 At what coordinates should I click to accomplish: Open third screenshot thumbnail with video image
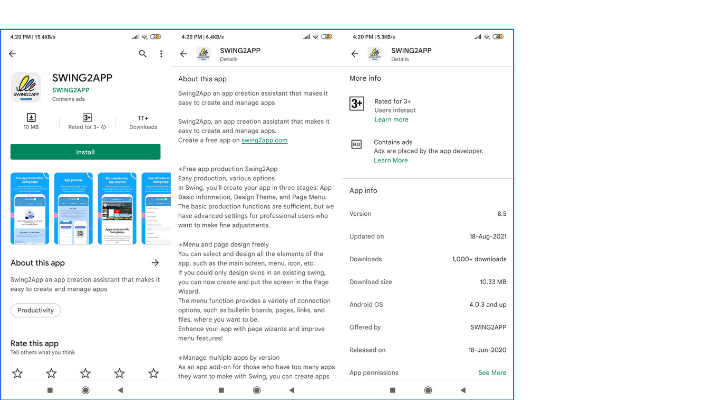(117, 208)
